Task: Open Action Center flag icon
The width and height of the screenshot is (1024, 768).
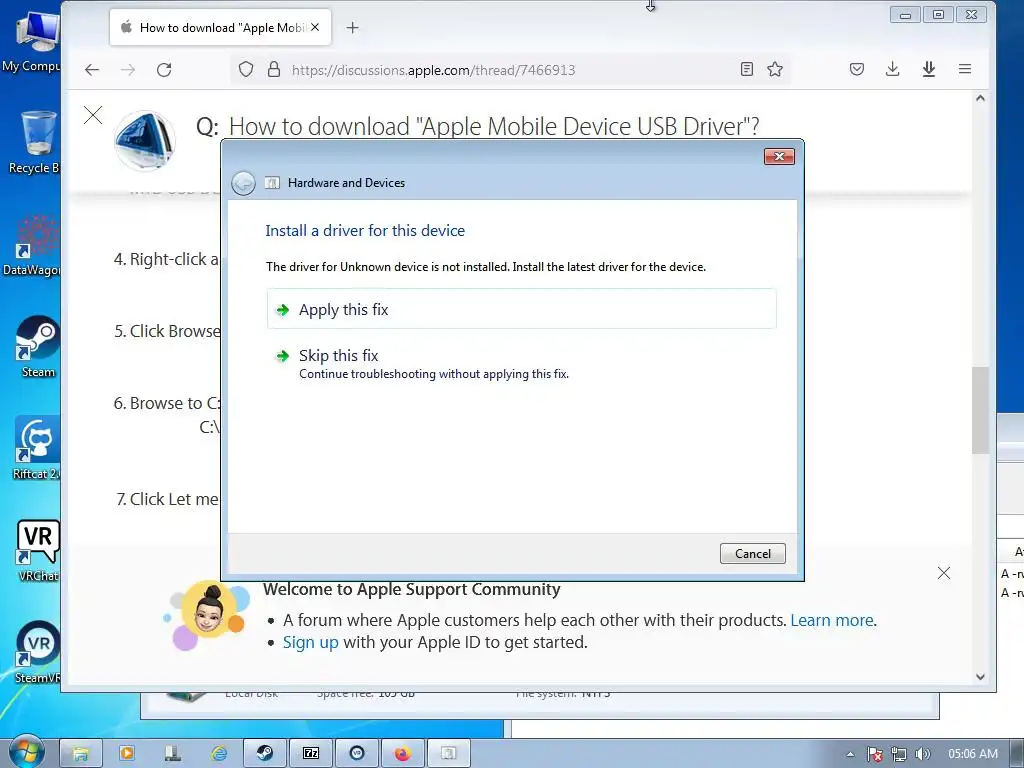Action: (x=874, y=754)
